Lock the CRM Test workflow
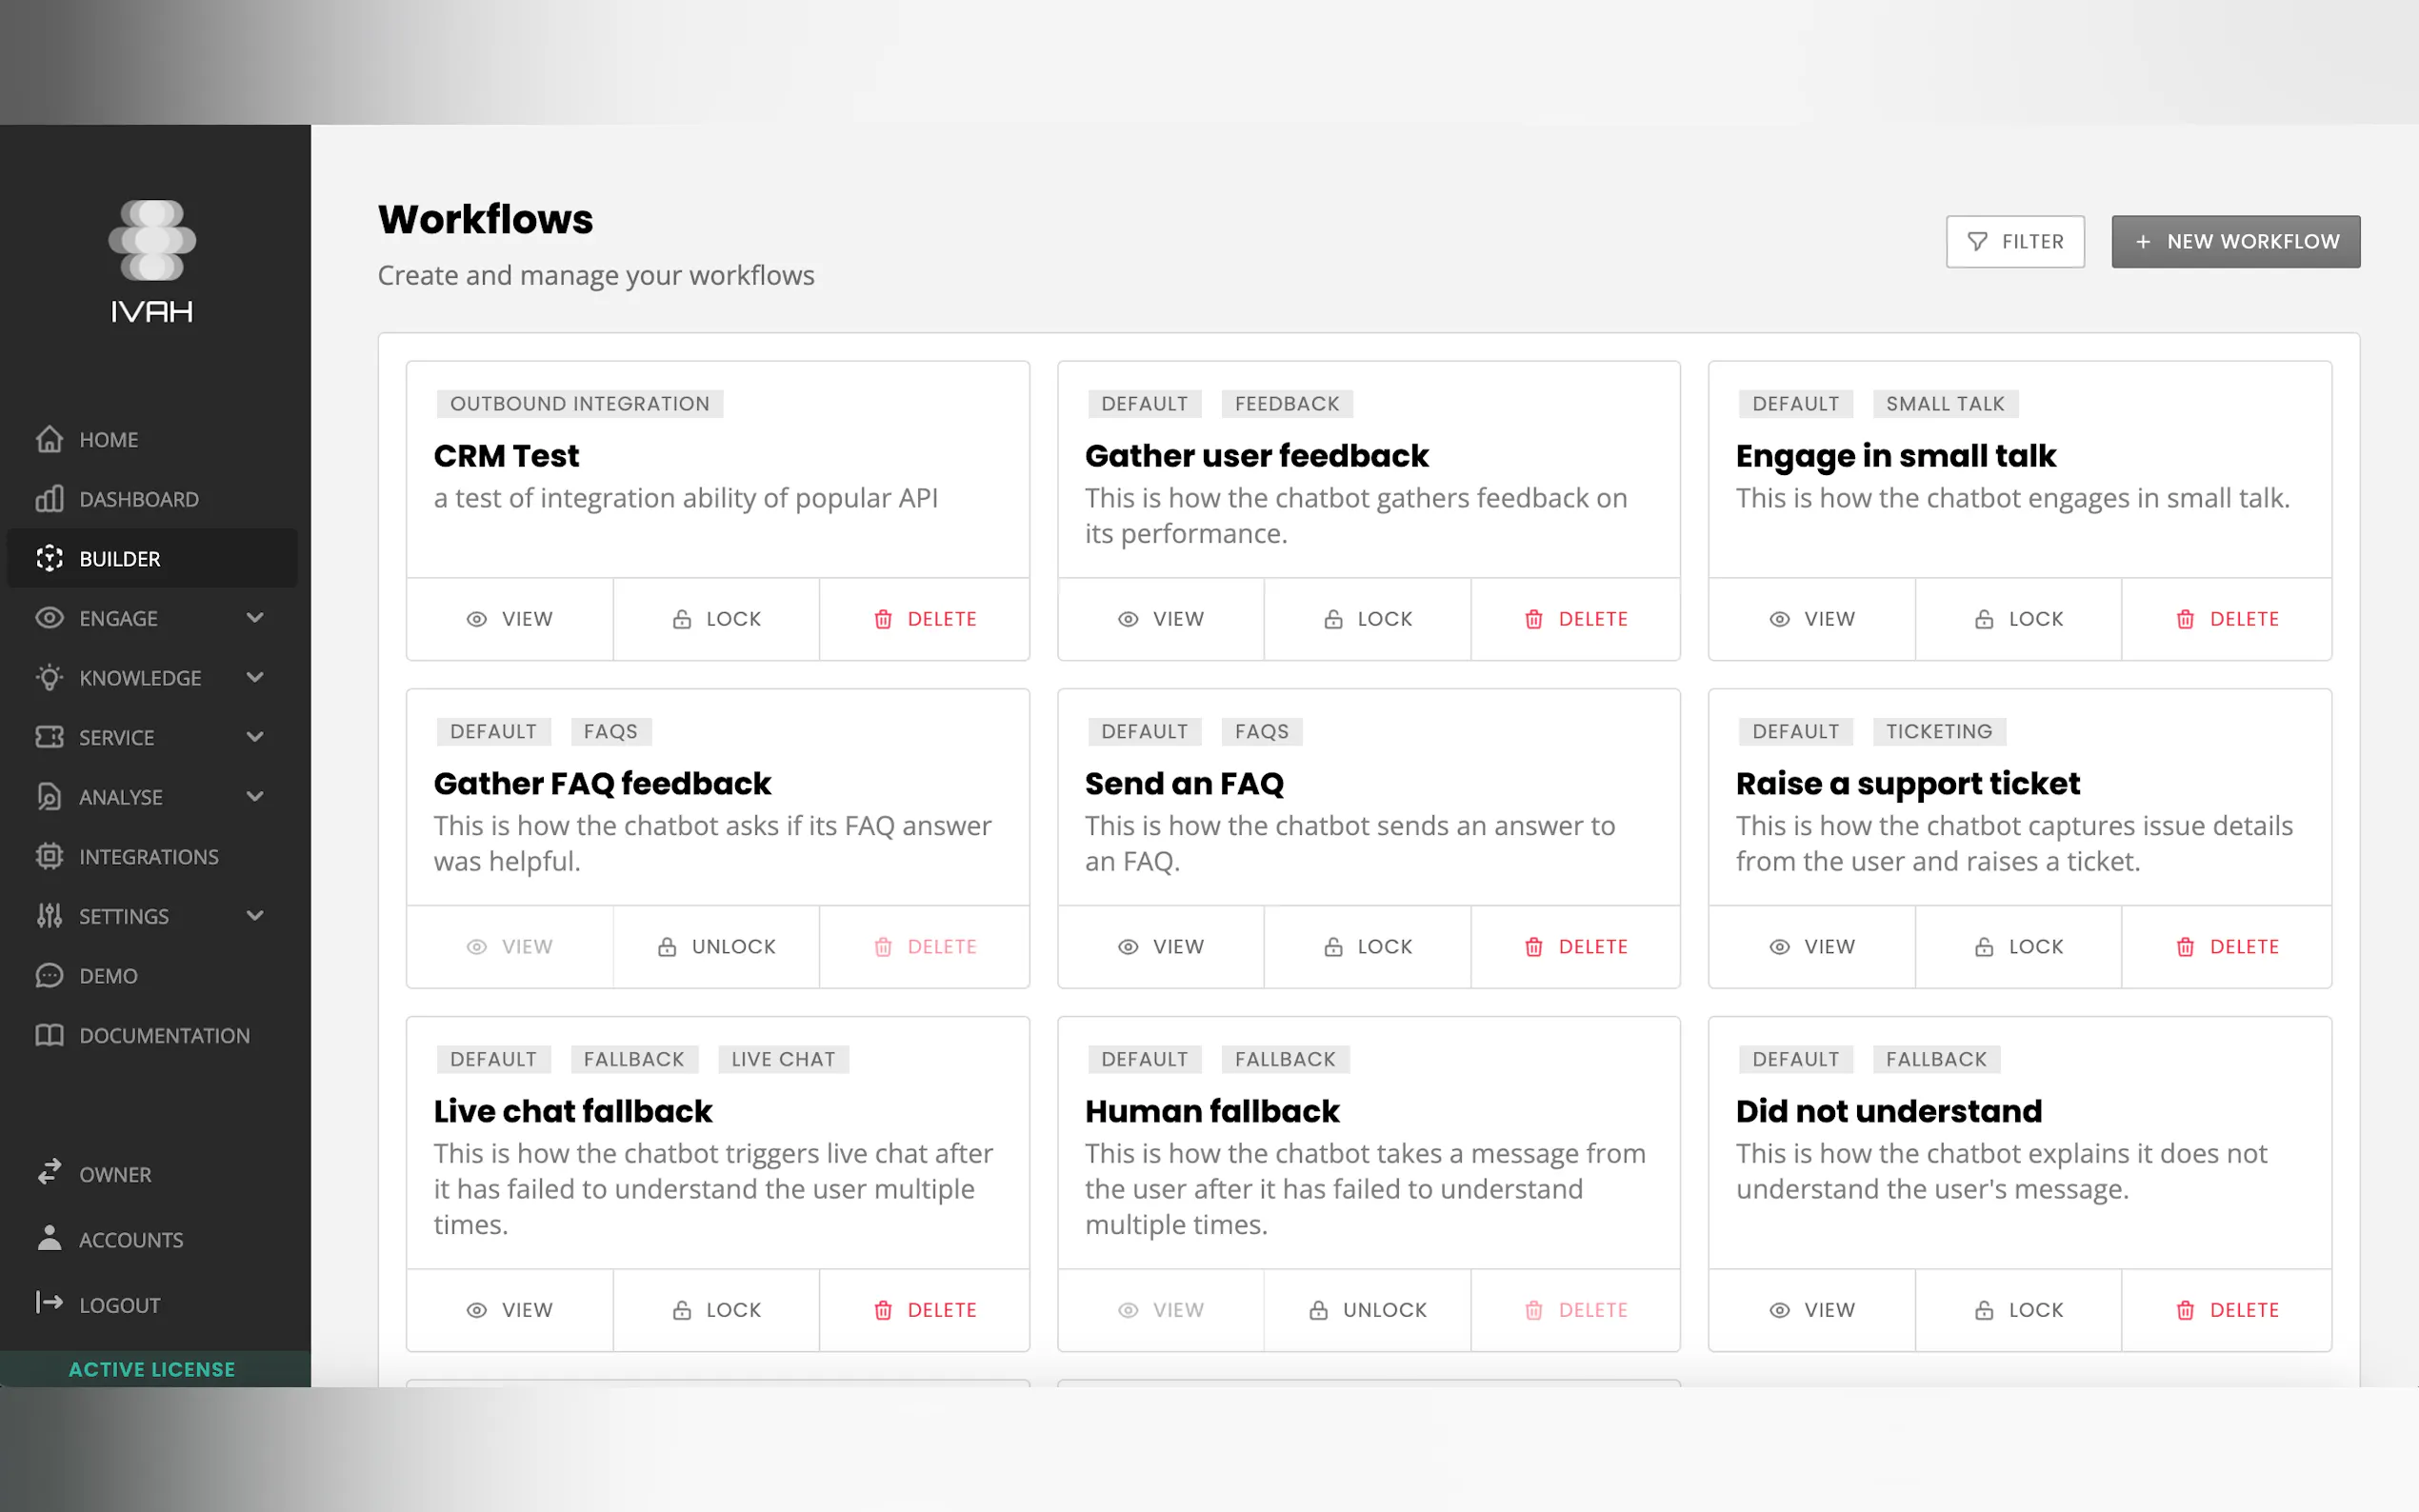The image size is (2419, 1512). click(716, 619)
